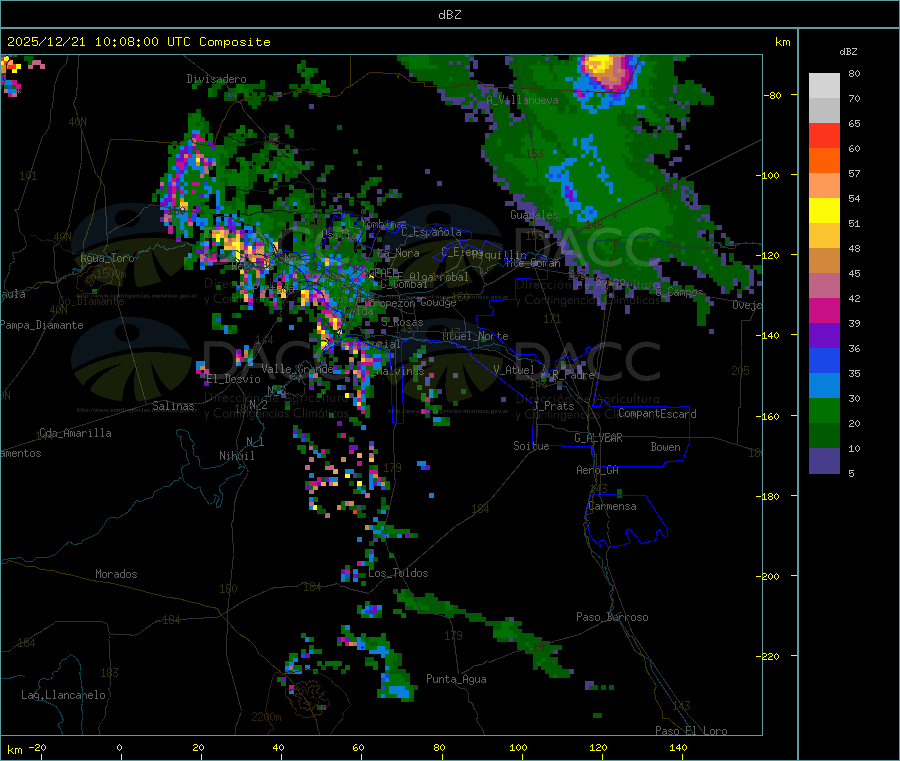Click the '0' tick on the bottom axis
Screen dimensions: 900x761
point(119,748)
